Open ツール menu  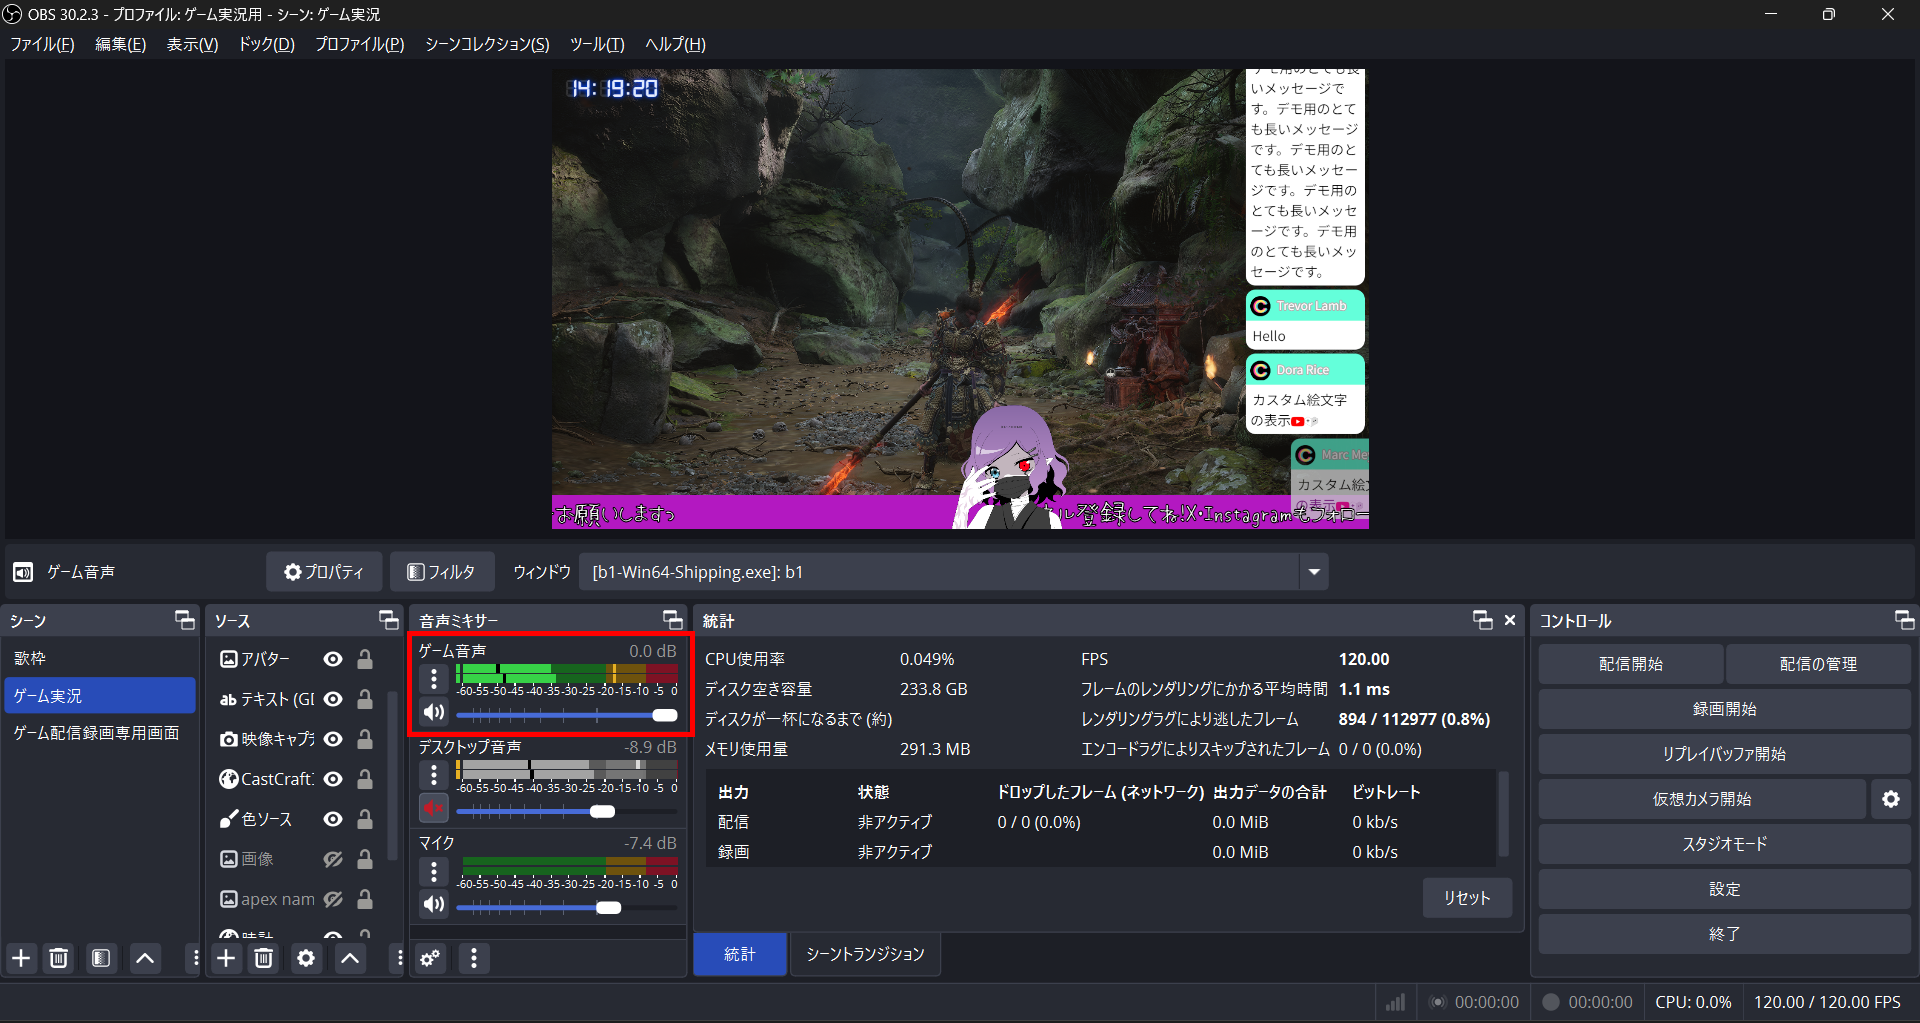(x=597, y=44)
